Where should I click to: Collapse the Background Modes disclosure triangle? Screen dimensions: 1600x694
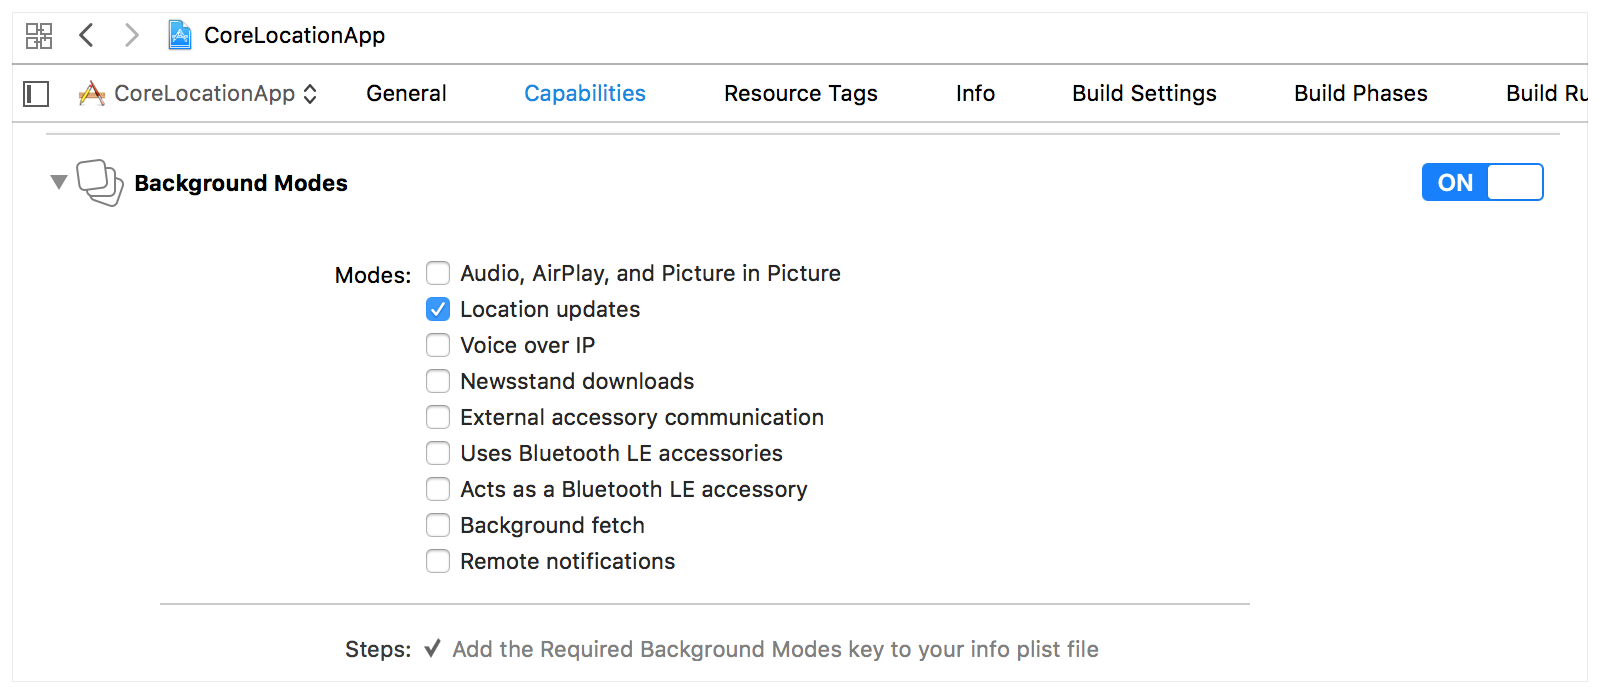[x=58, y=183]
